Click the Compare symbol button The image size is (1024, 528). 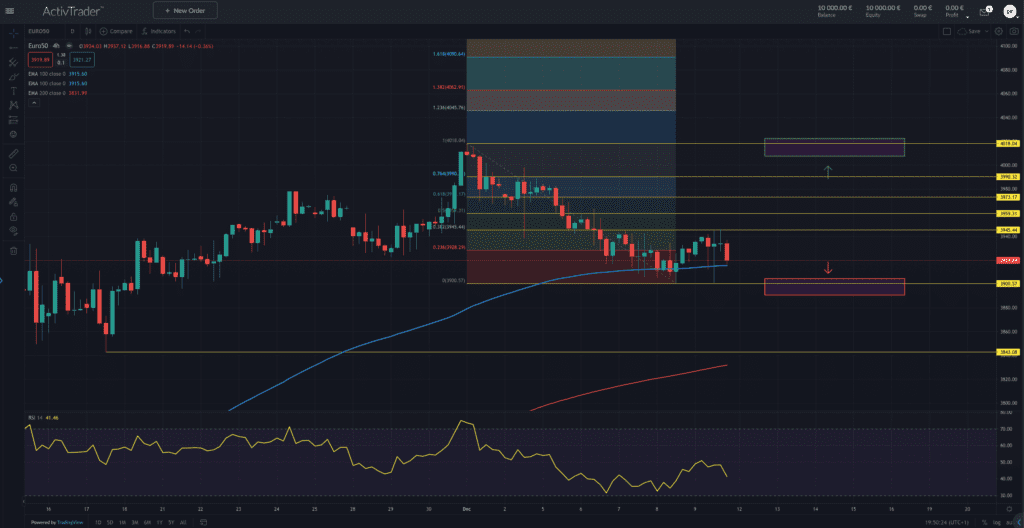(x=116, y=31)
